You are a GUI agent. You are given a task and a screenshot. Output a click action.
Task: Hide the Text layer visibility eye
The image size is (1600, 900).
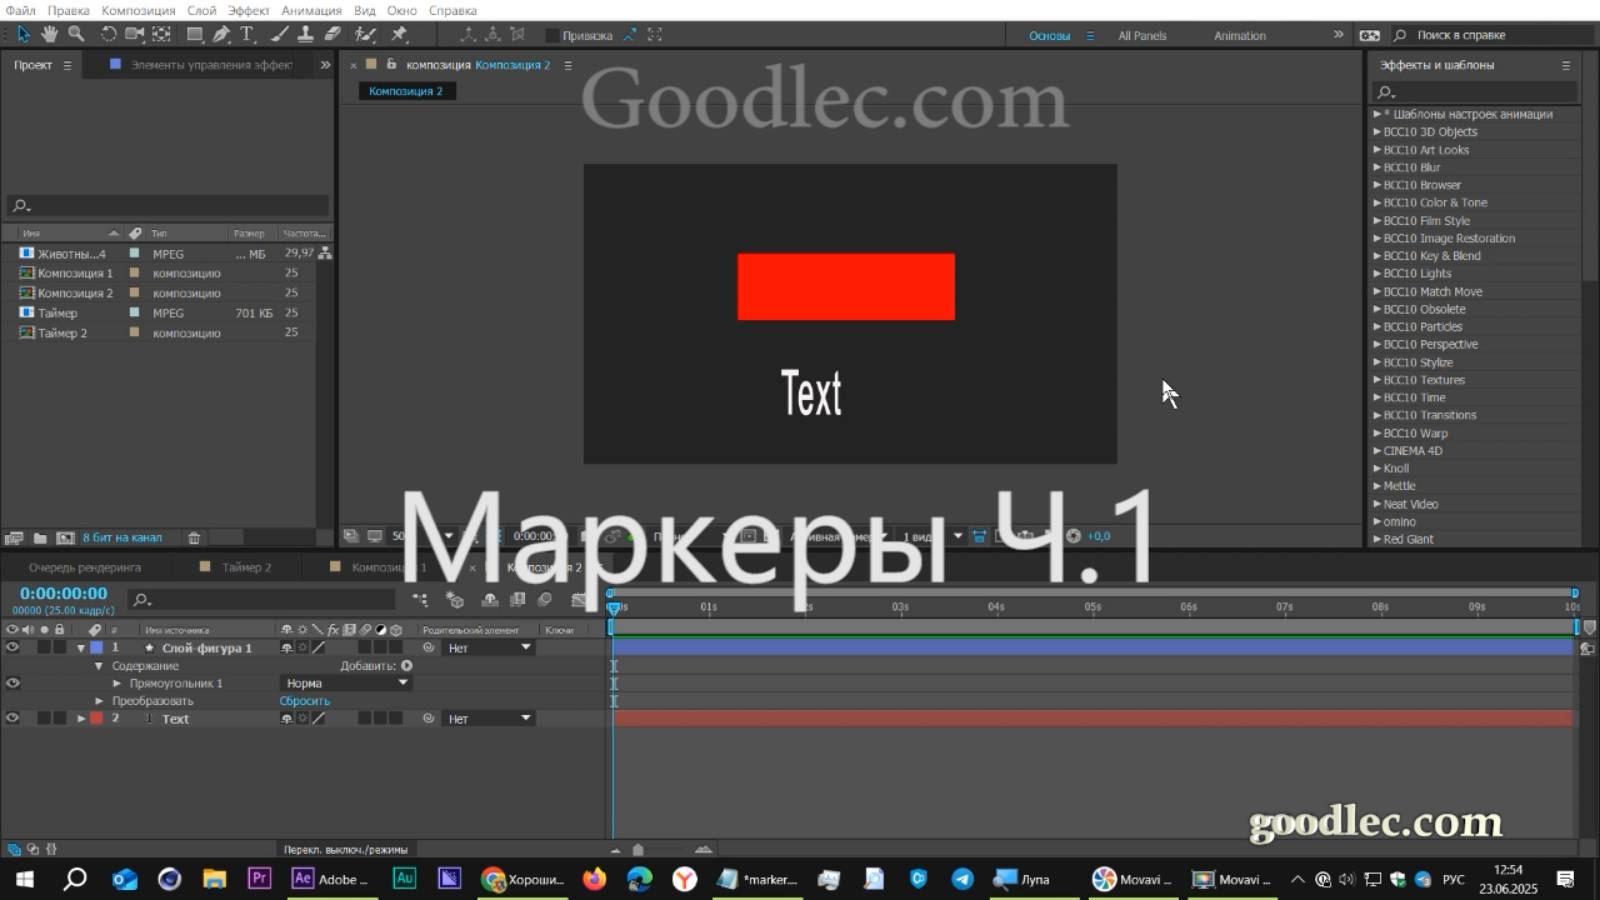pos(13,717)
